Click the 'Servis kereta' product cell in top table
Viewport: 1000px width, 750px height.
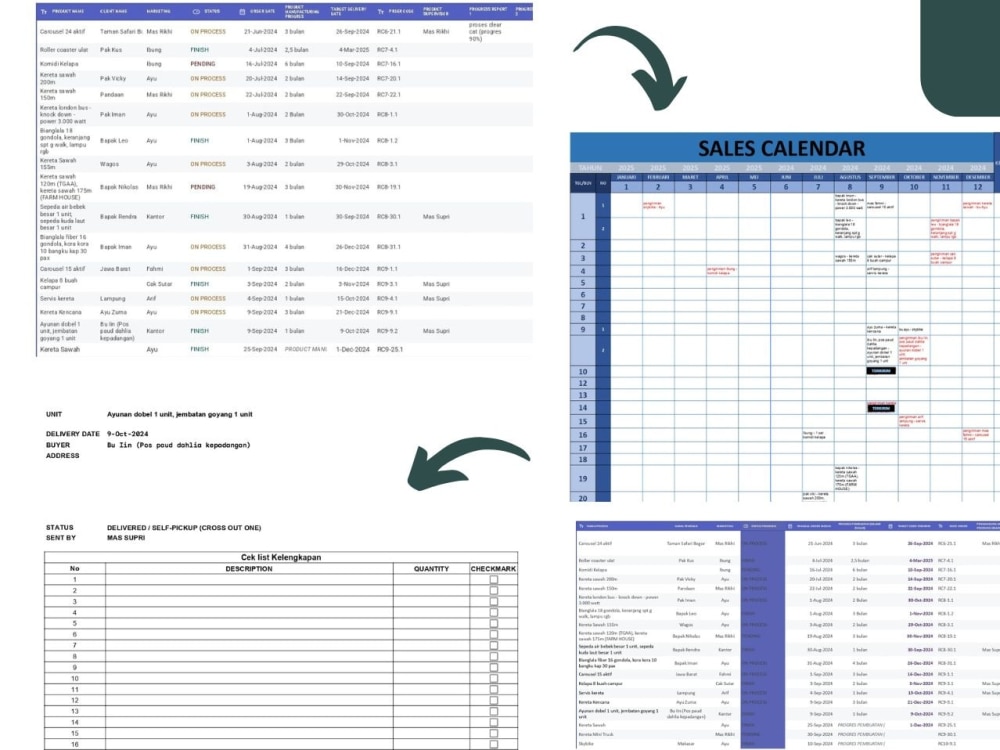57,298
